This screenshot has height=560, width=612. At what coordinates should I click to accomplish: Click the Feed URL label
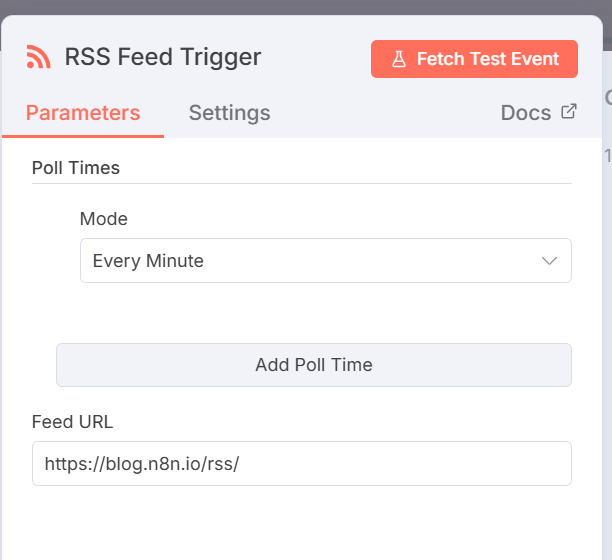coord(72,422)
